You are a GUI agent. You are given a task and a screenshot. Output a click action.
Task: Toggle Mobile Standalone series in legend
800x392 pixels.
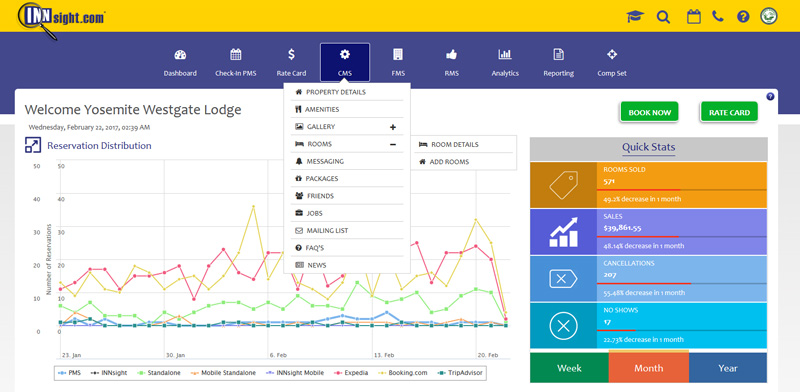pyautogui.click(x=222, y=373)
